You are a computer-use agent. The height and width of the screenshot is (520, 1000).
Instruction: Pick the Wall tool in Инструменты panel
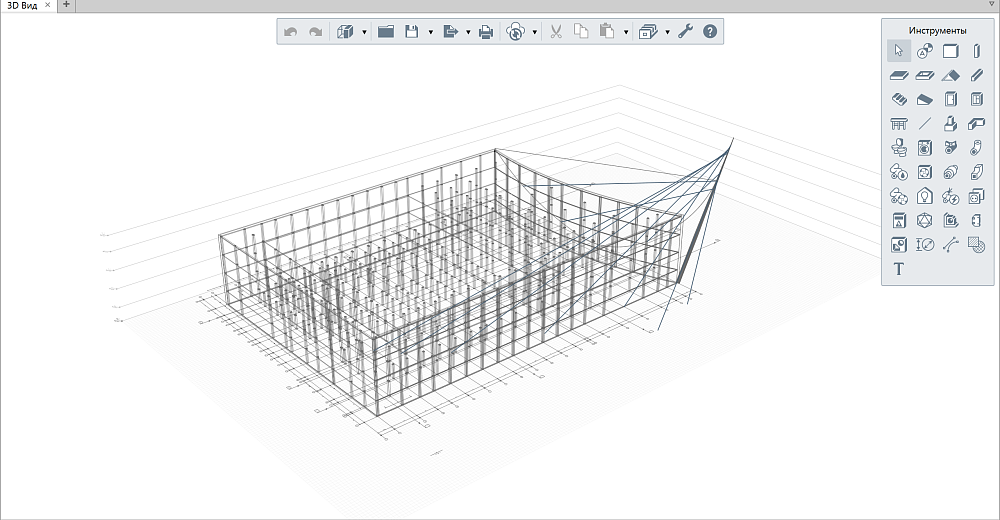tap(950, 51)
